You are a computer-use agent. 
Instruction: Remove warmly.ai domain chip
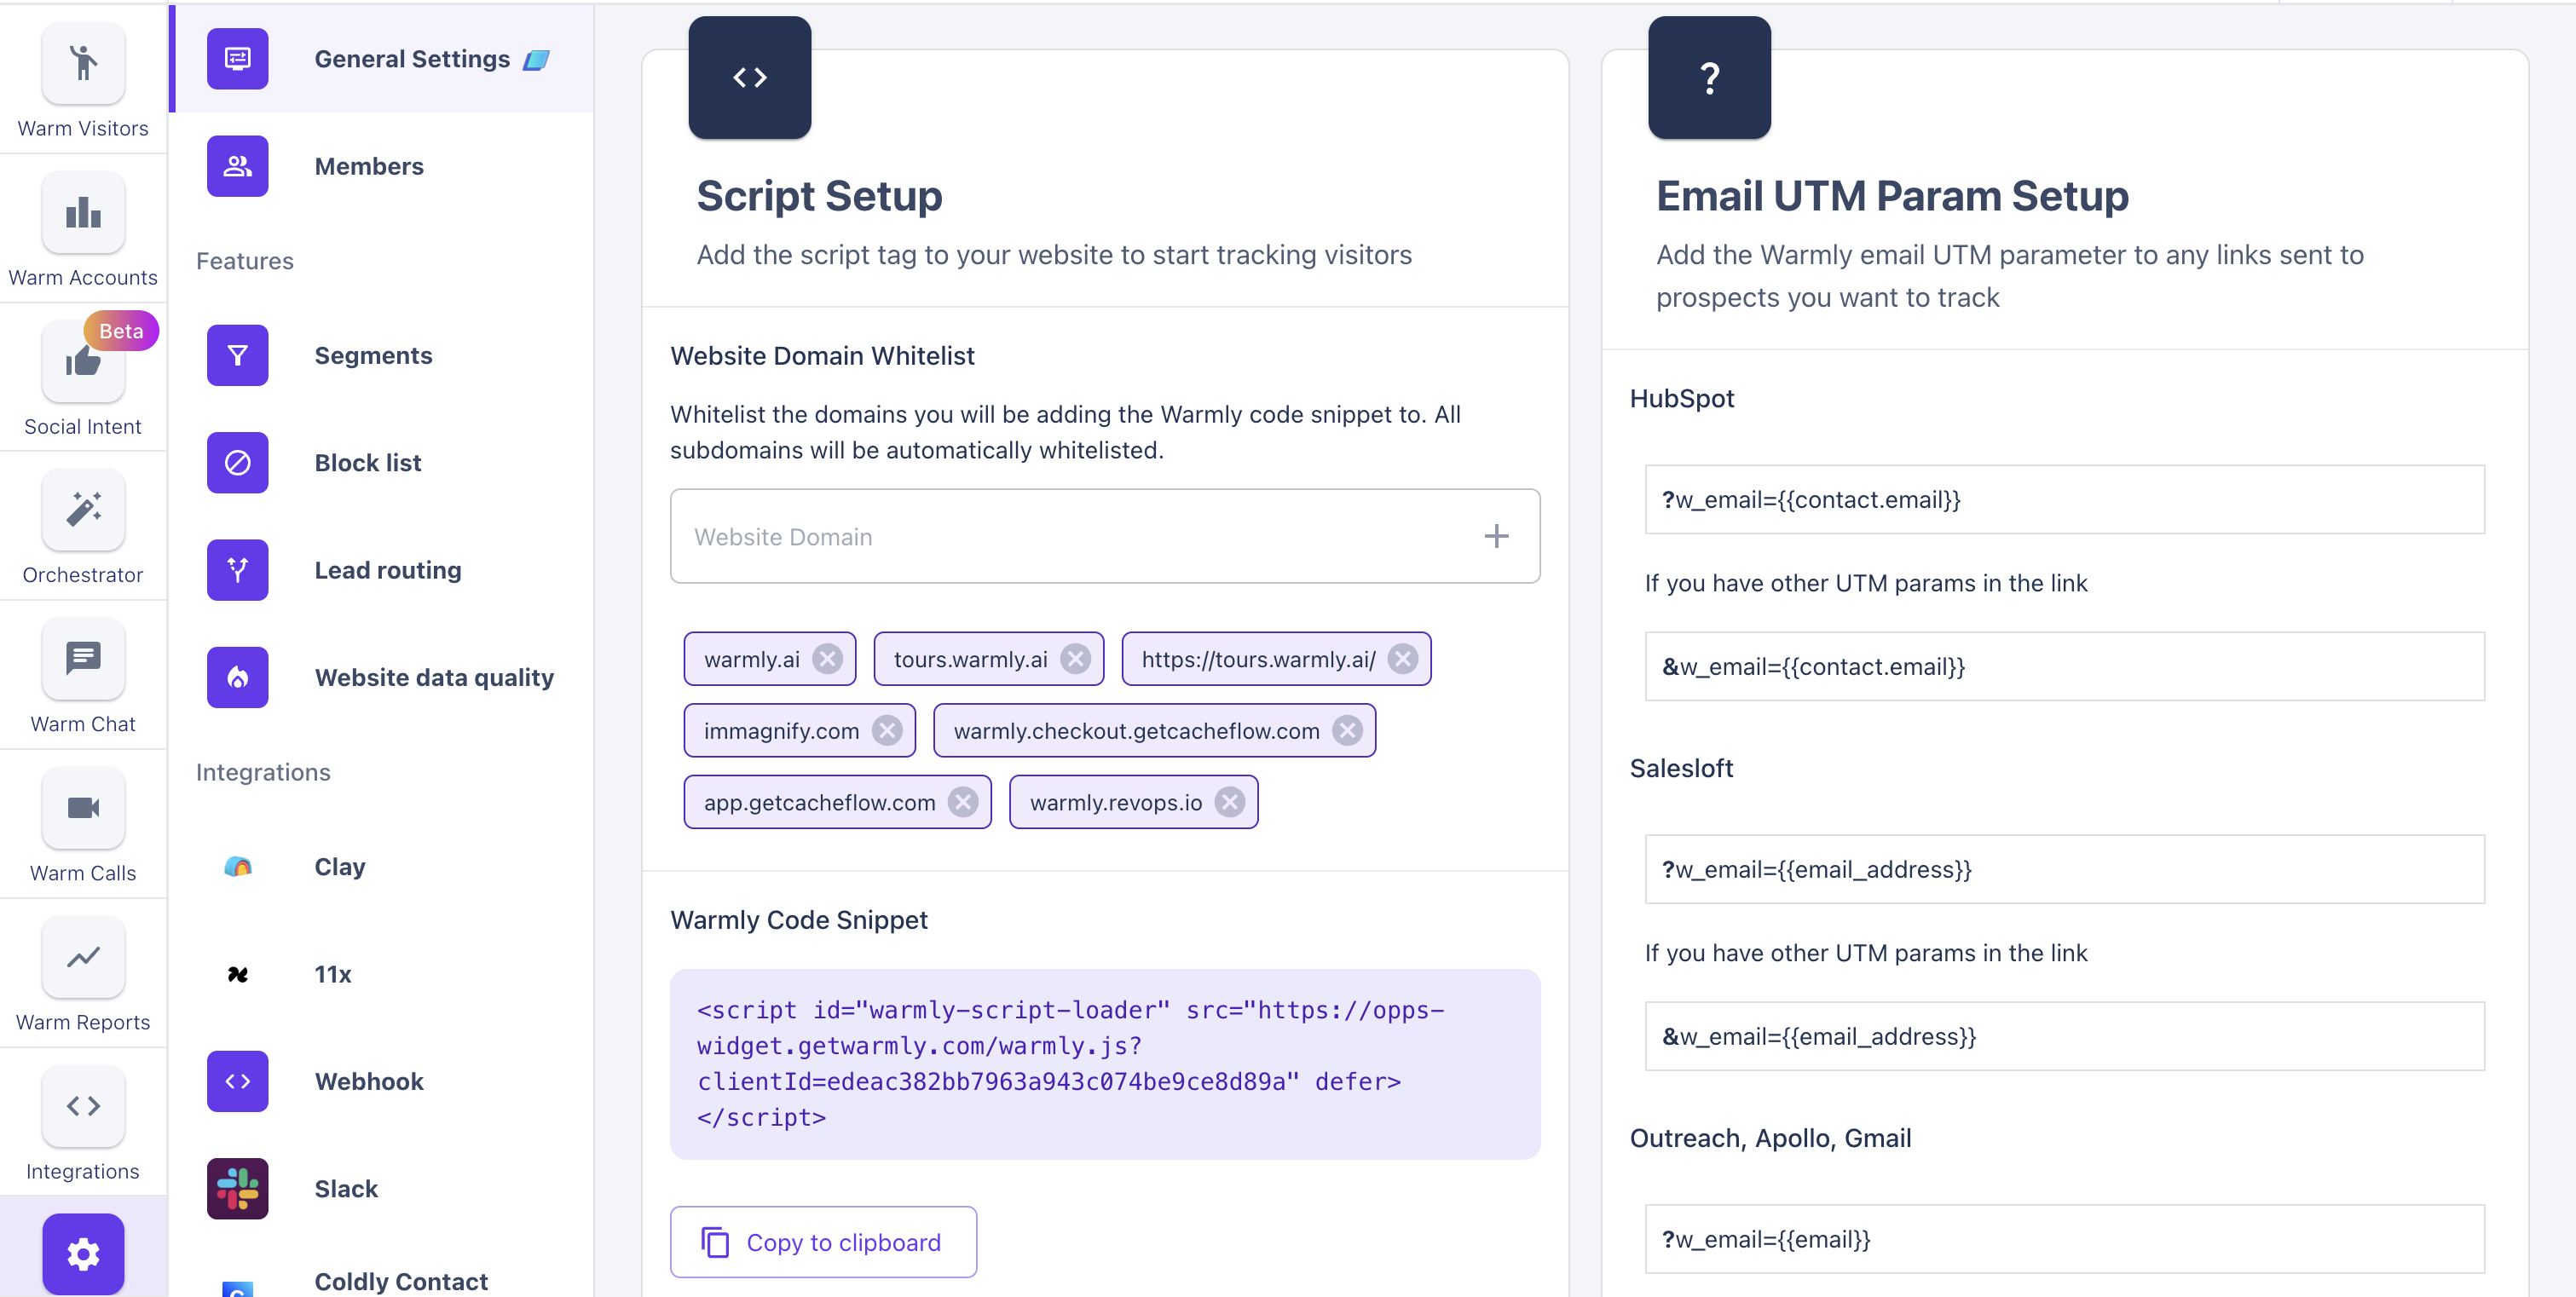click(827, 659)
